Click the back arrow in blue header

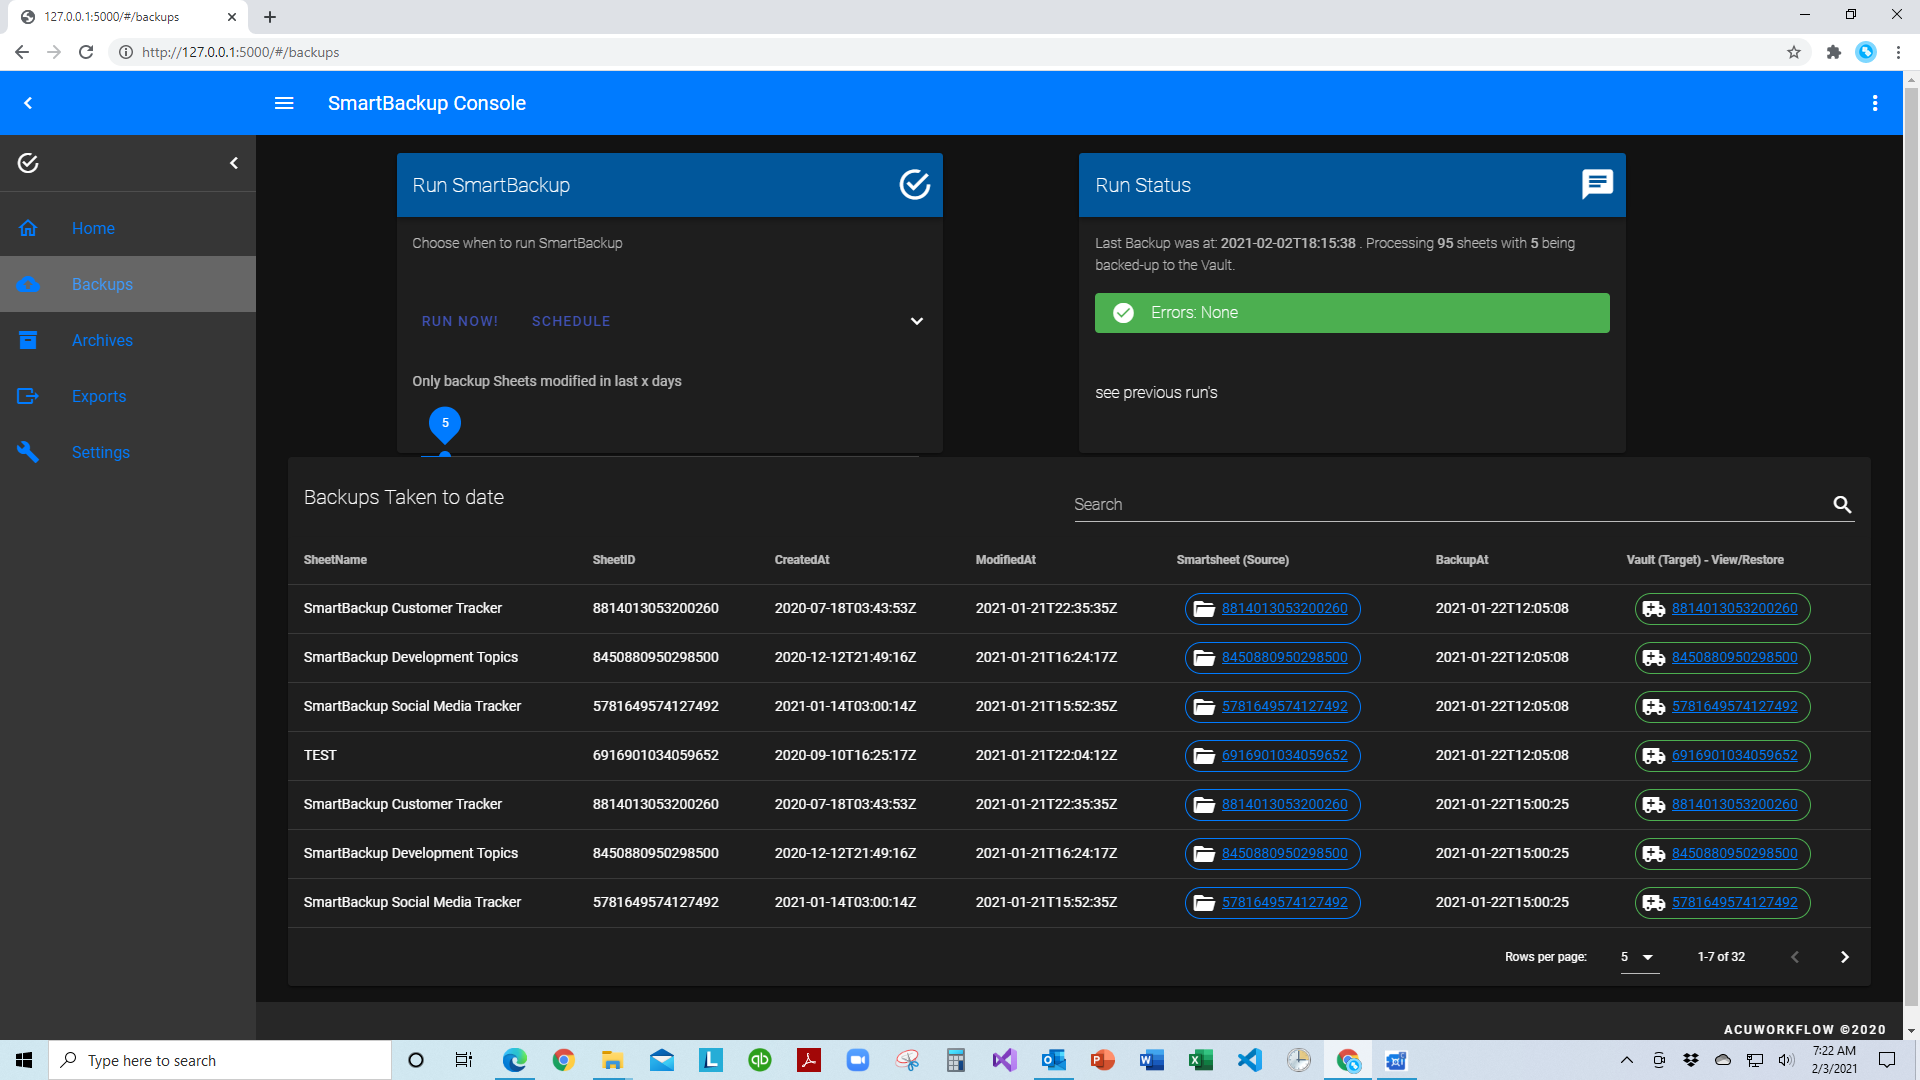point(28,103)
